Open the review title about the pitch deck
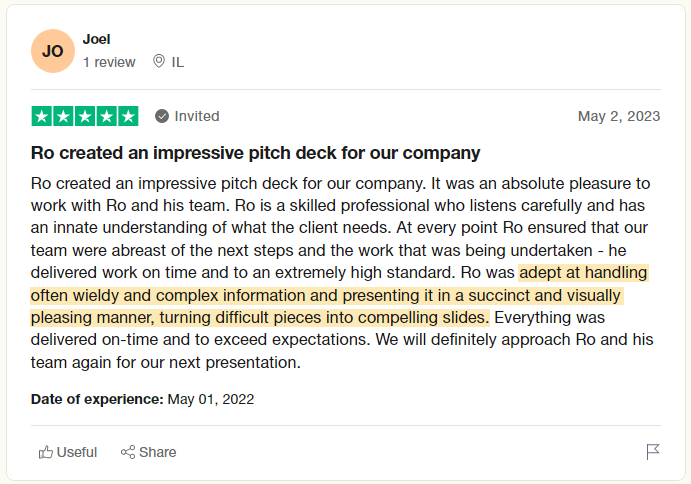Image resolution: width=691 pixels, height=484 pixels. 256,153
